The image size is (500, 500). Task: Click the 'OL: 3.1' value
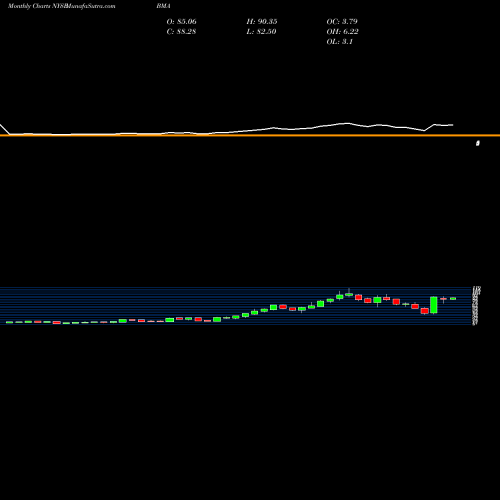[x=340, y=42]
